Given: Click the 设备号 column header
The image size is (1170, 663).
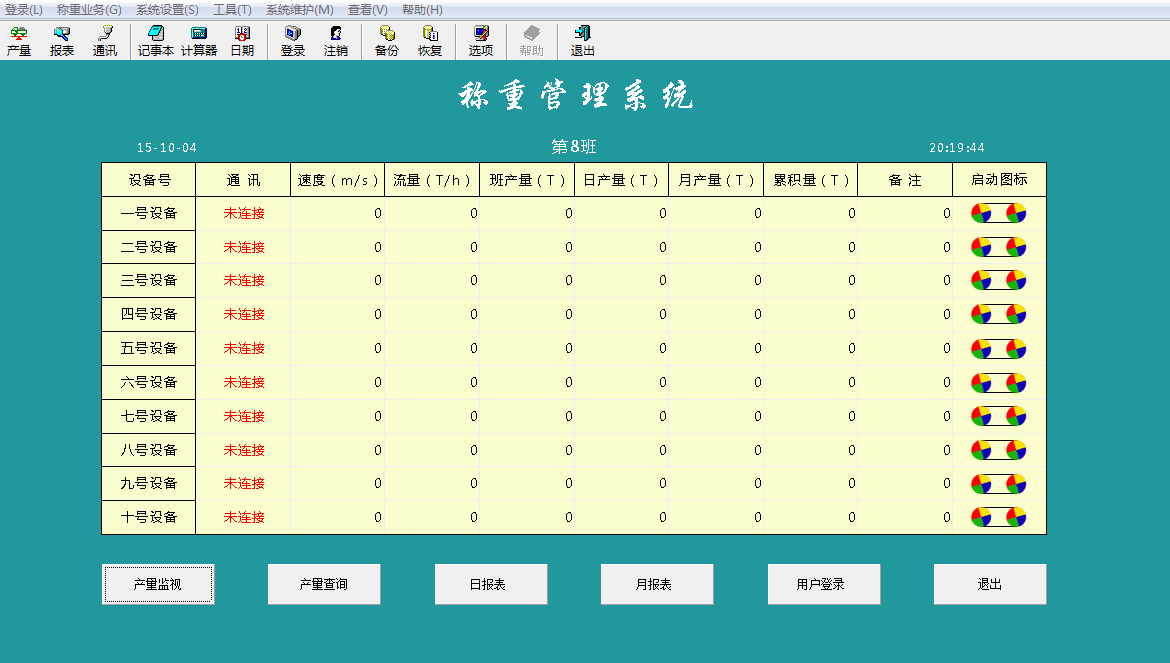Looking at the screenshot, I should click(148, 180).
